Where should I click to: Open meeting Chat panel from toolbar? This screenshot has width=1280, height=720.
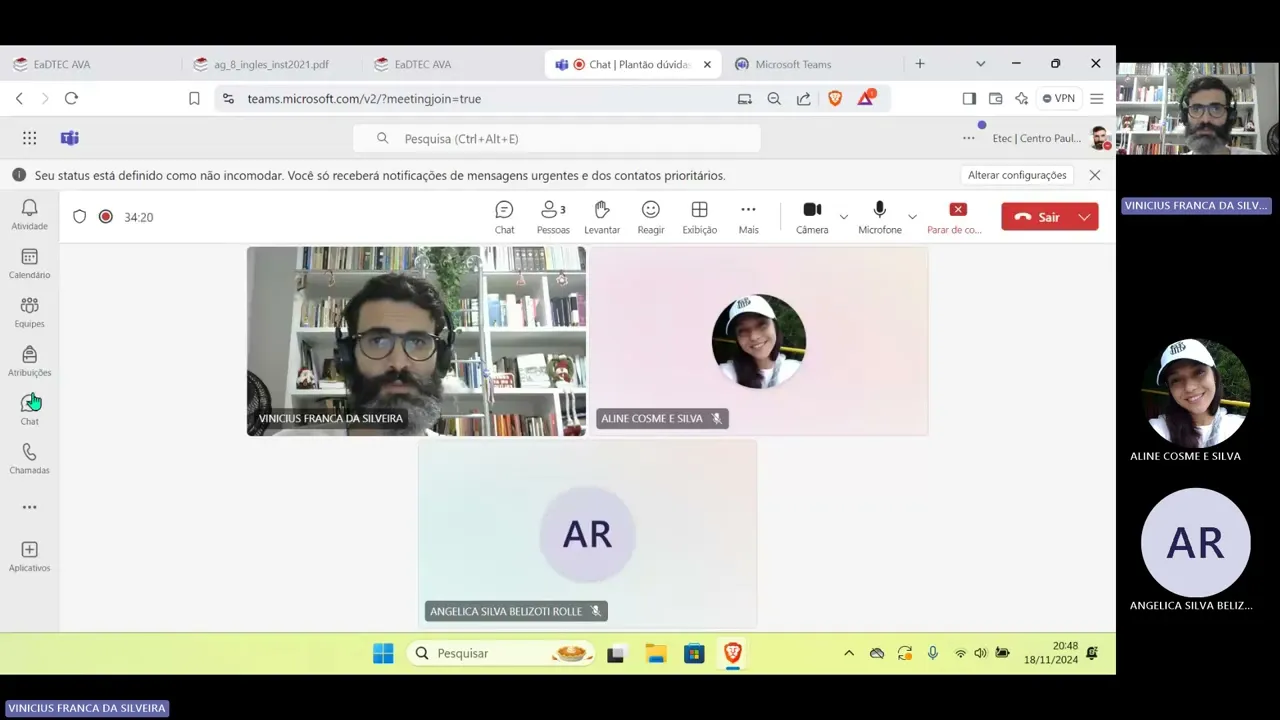(x=504, y=217)
